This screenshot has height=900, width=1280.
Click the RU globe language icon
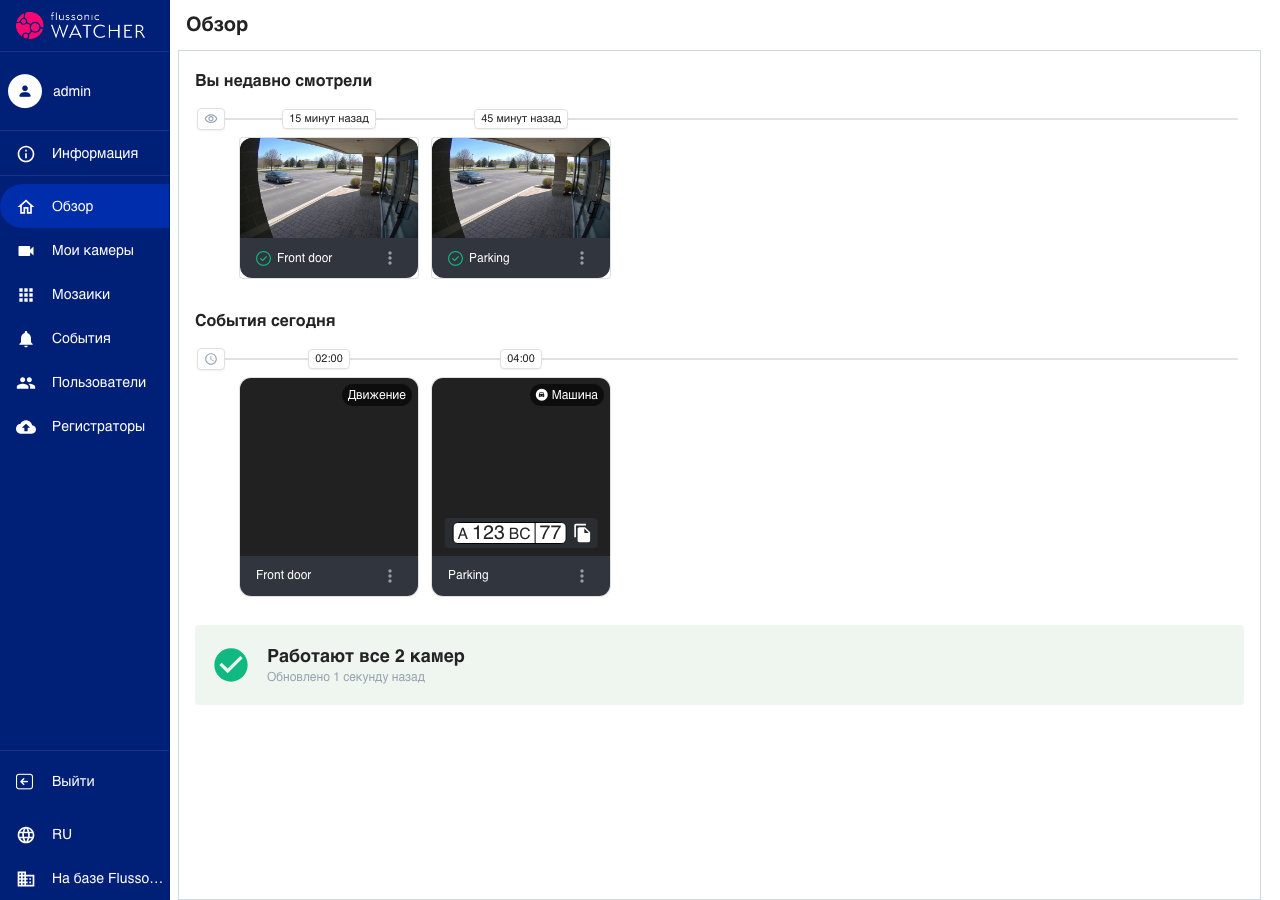coord(26,835)
